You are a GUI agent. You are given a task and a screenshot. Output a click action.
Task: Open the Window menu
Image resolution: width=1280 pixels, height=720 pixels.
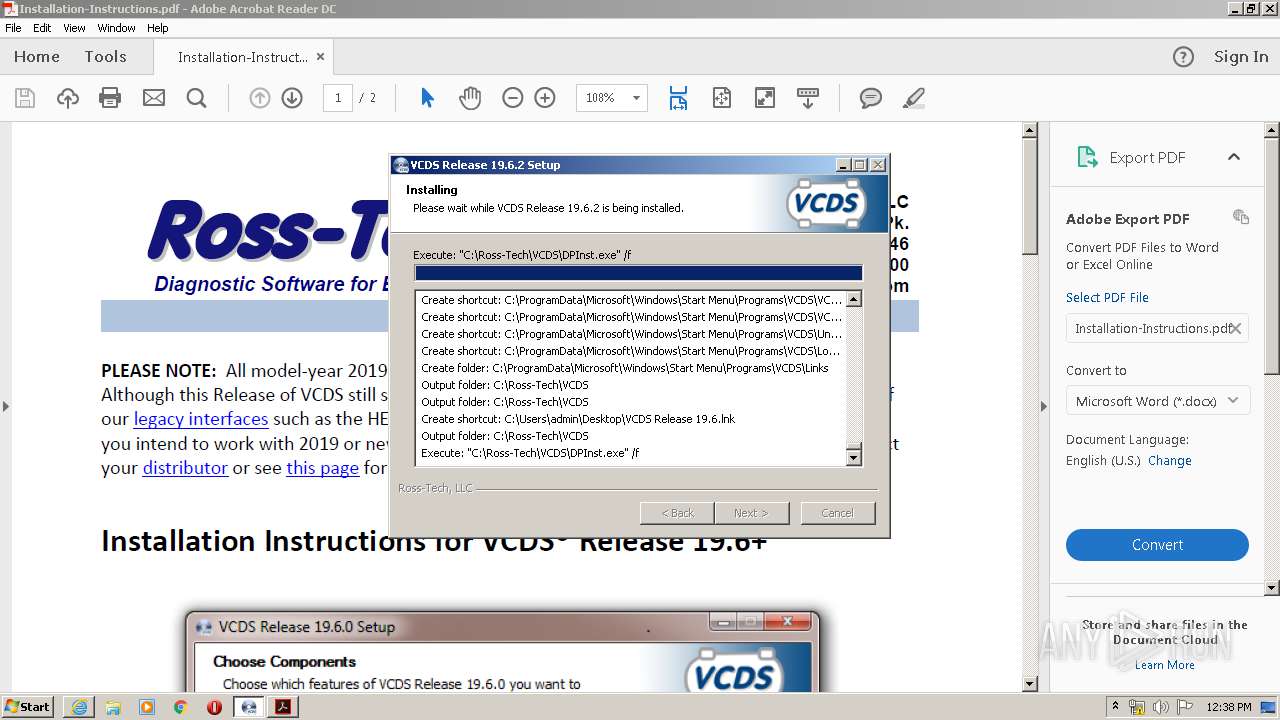pyautogui.click(x=116, y=28)
